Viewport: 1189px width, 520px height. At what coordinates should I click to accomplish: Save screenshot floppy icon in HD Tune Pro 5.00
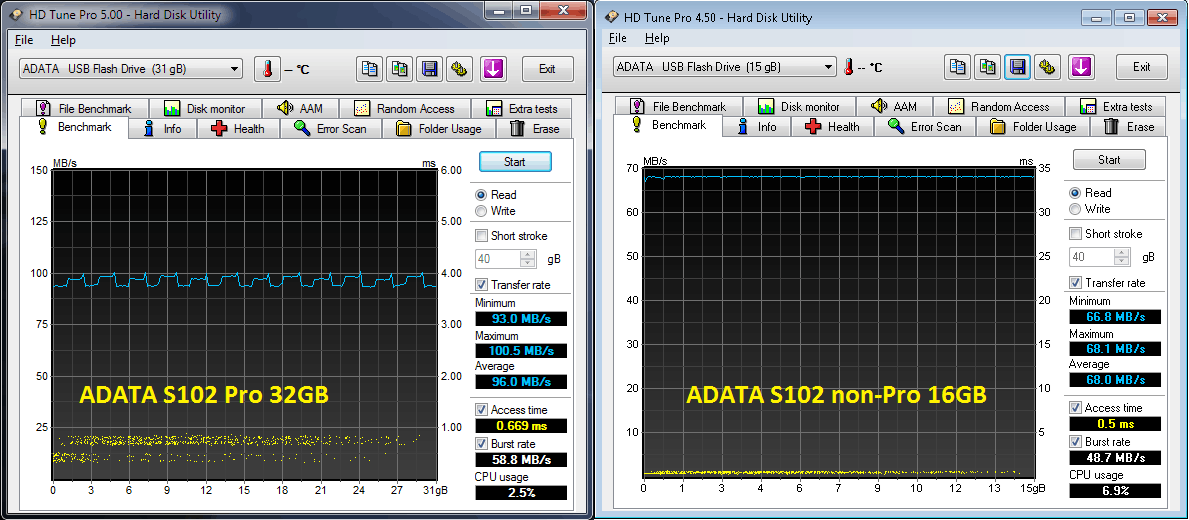point(429,69)
